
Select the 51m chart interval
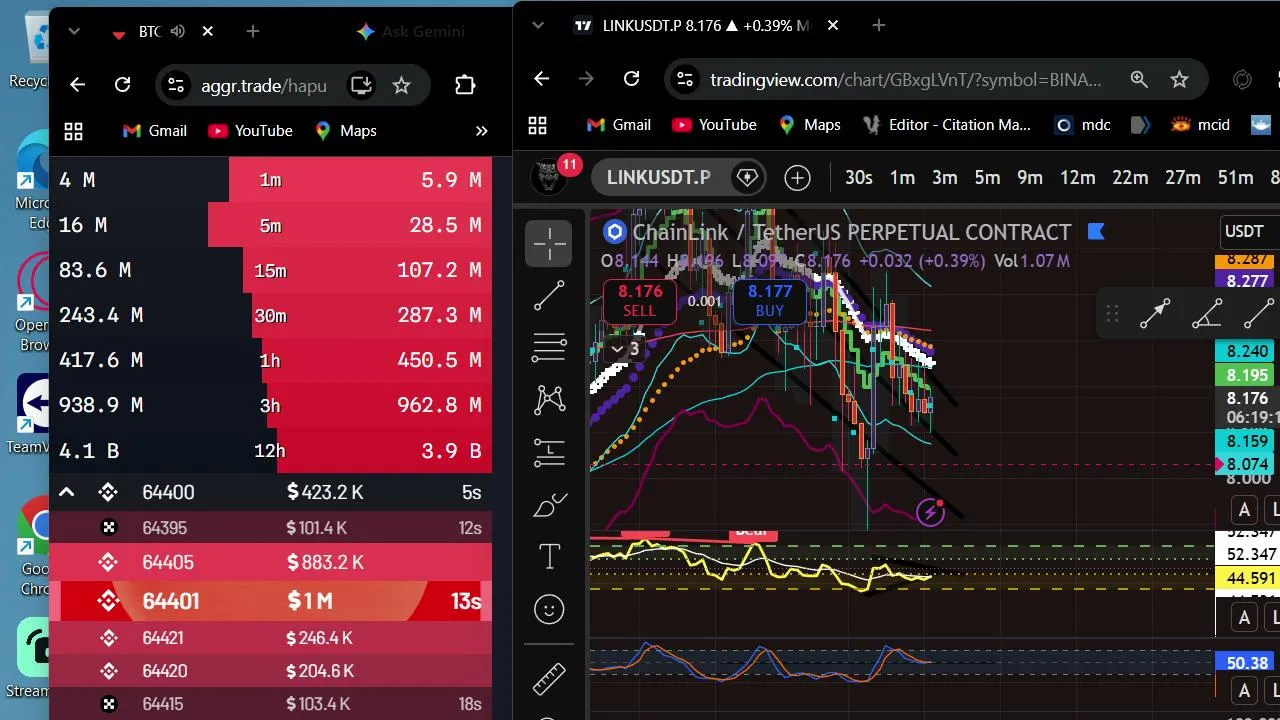pos(1235,178)
